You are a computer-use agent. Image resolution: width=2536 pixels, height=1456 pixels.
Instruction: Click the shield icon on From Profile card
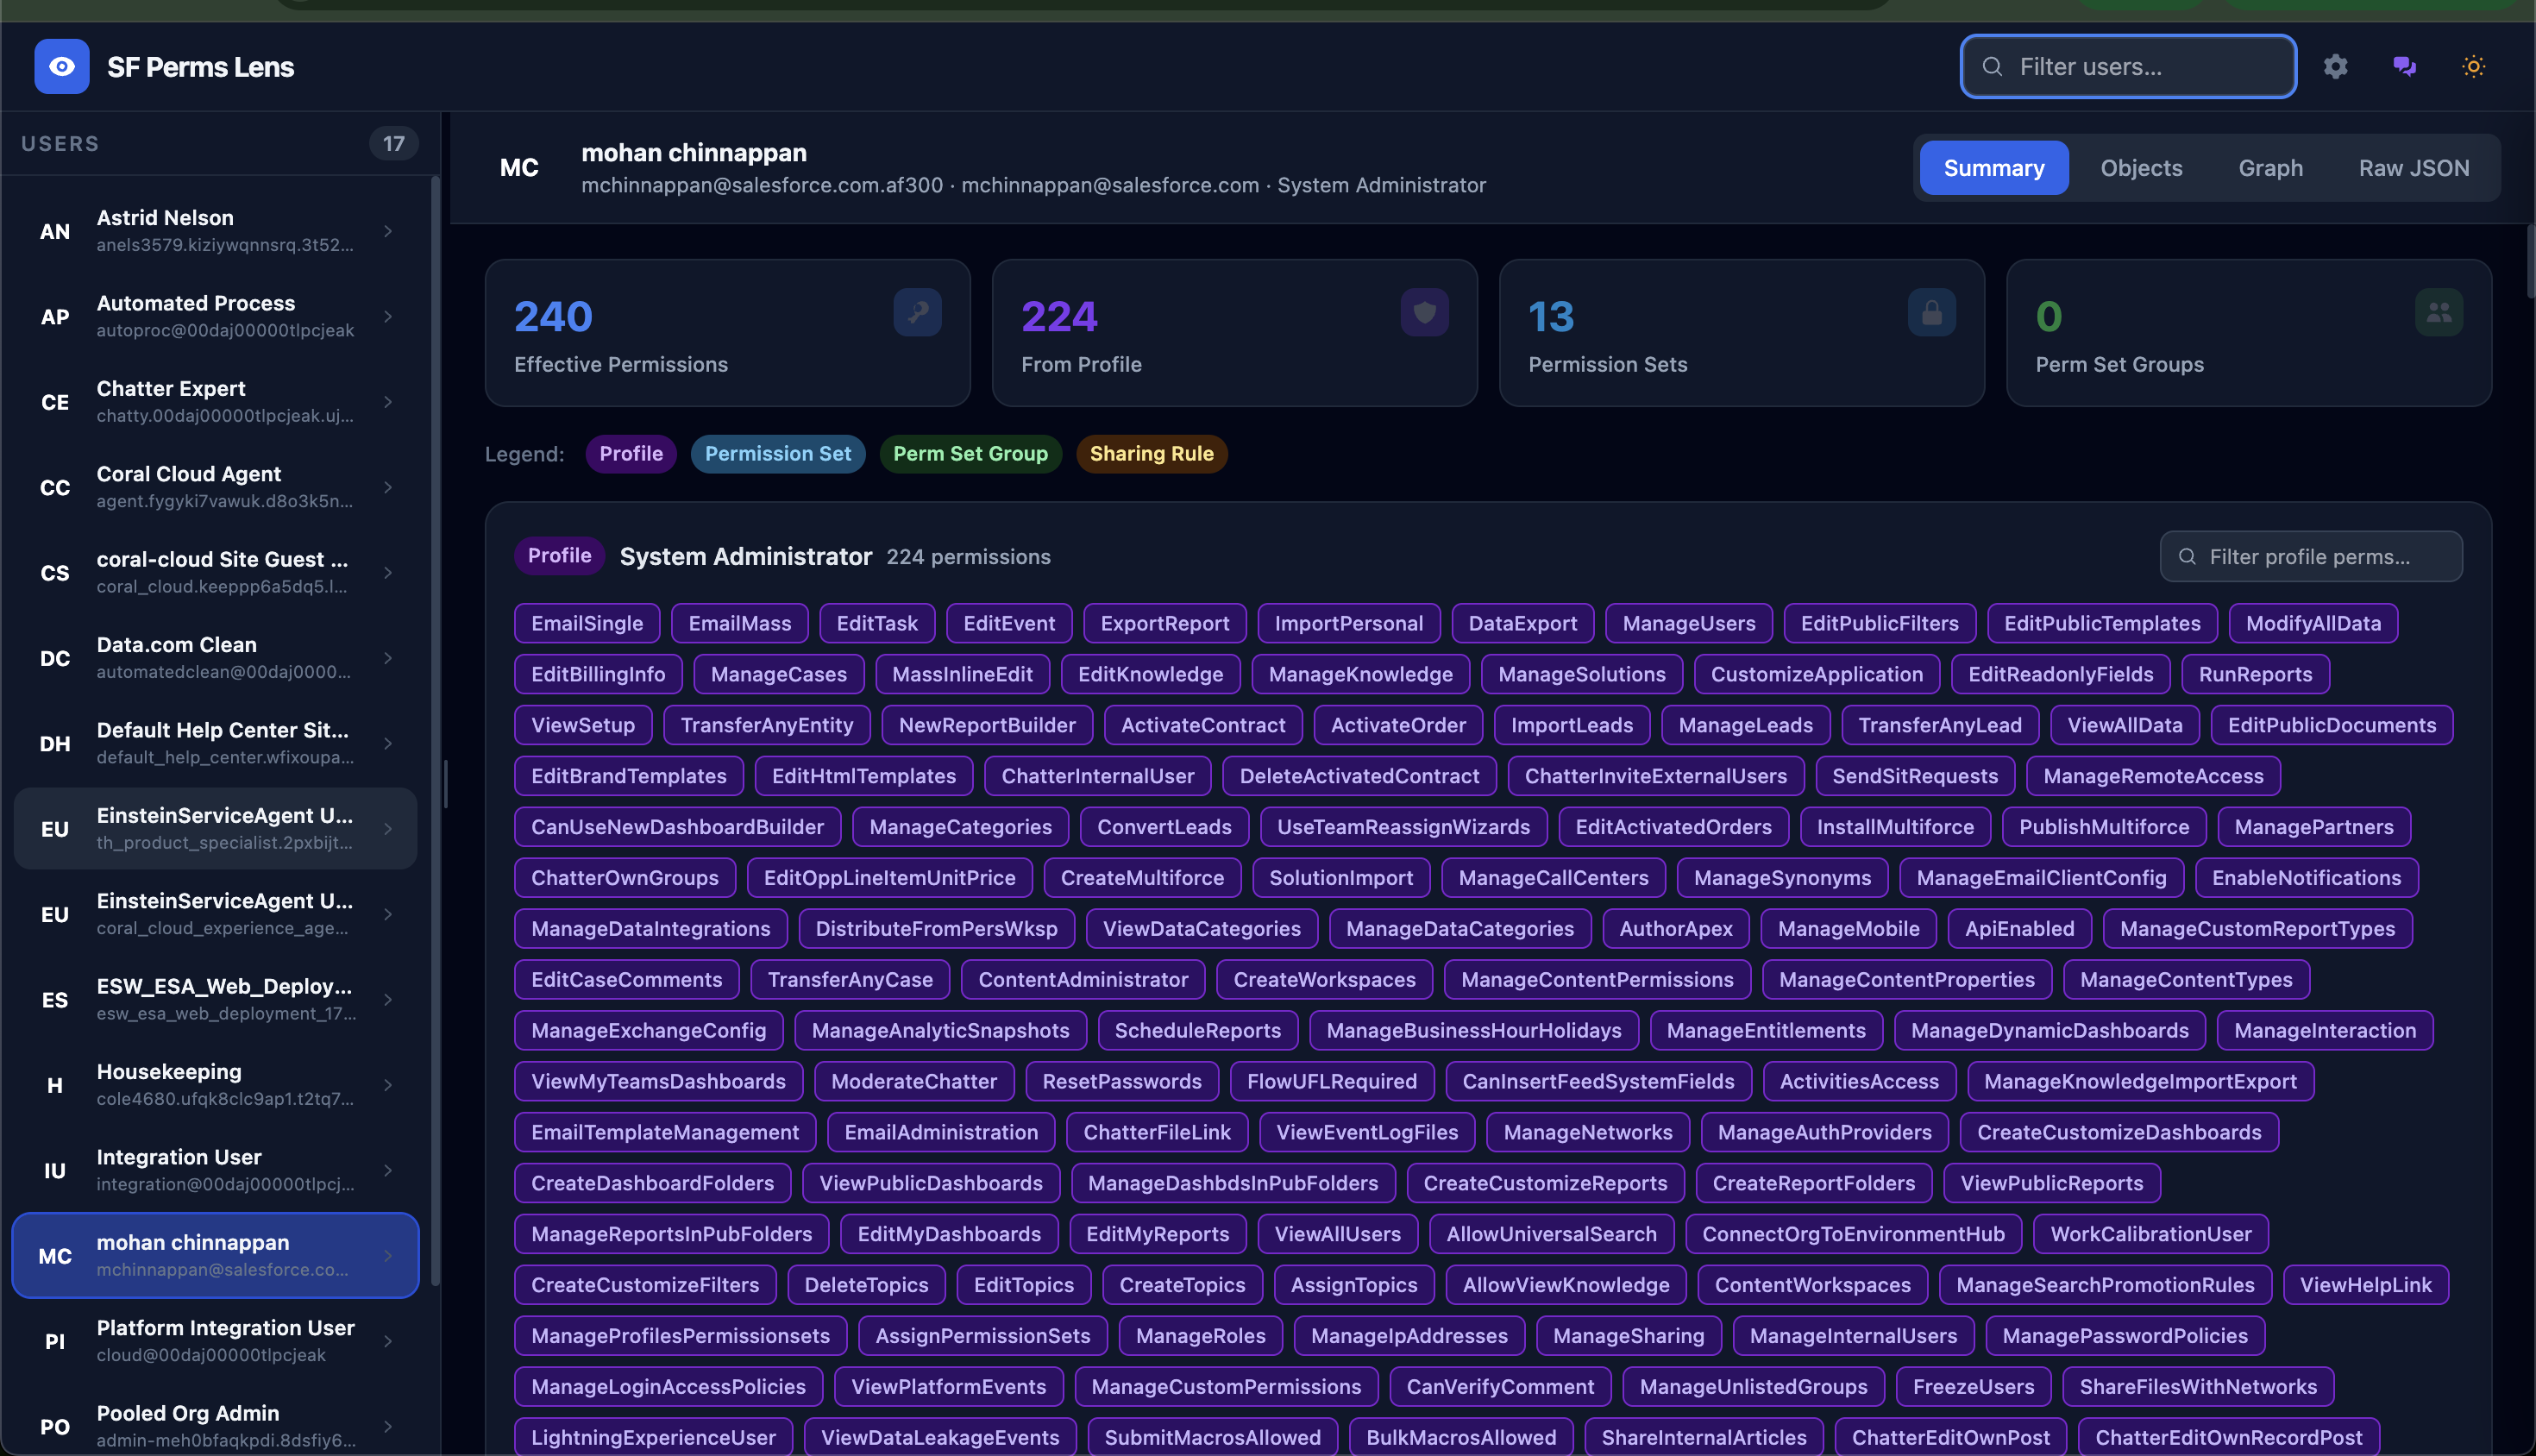(x=1424, y=312)
